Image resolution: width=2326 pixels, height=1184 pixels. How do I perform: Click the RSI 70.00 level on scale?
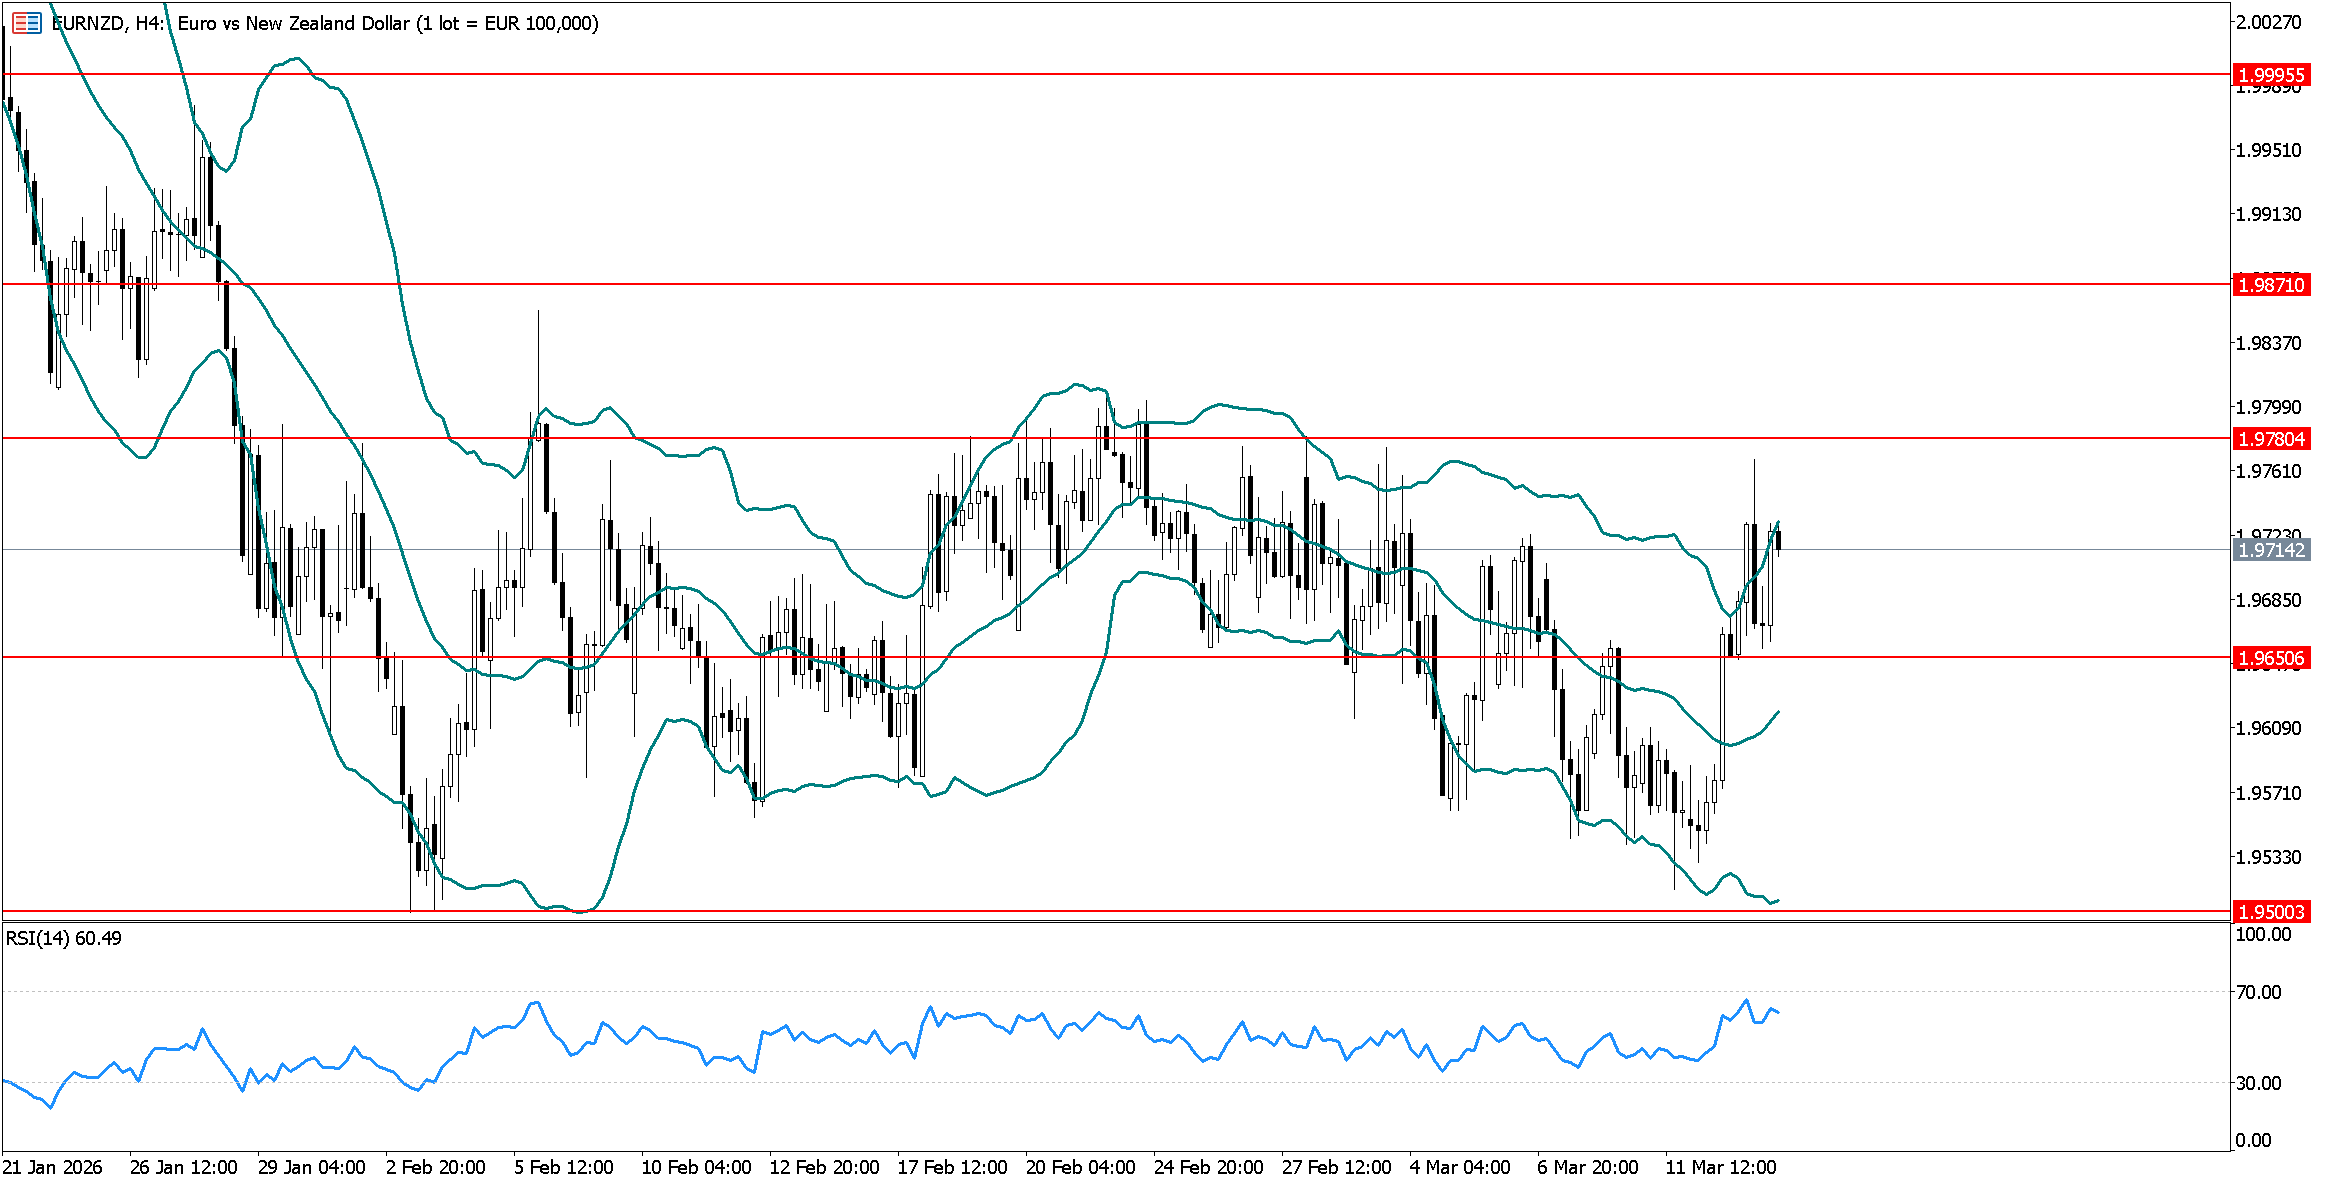(x=2258, y=992)
